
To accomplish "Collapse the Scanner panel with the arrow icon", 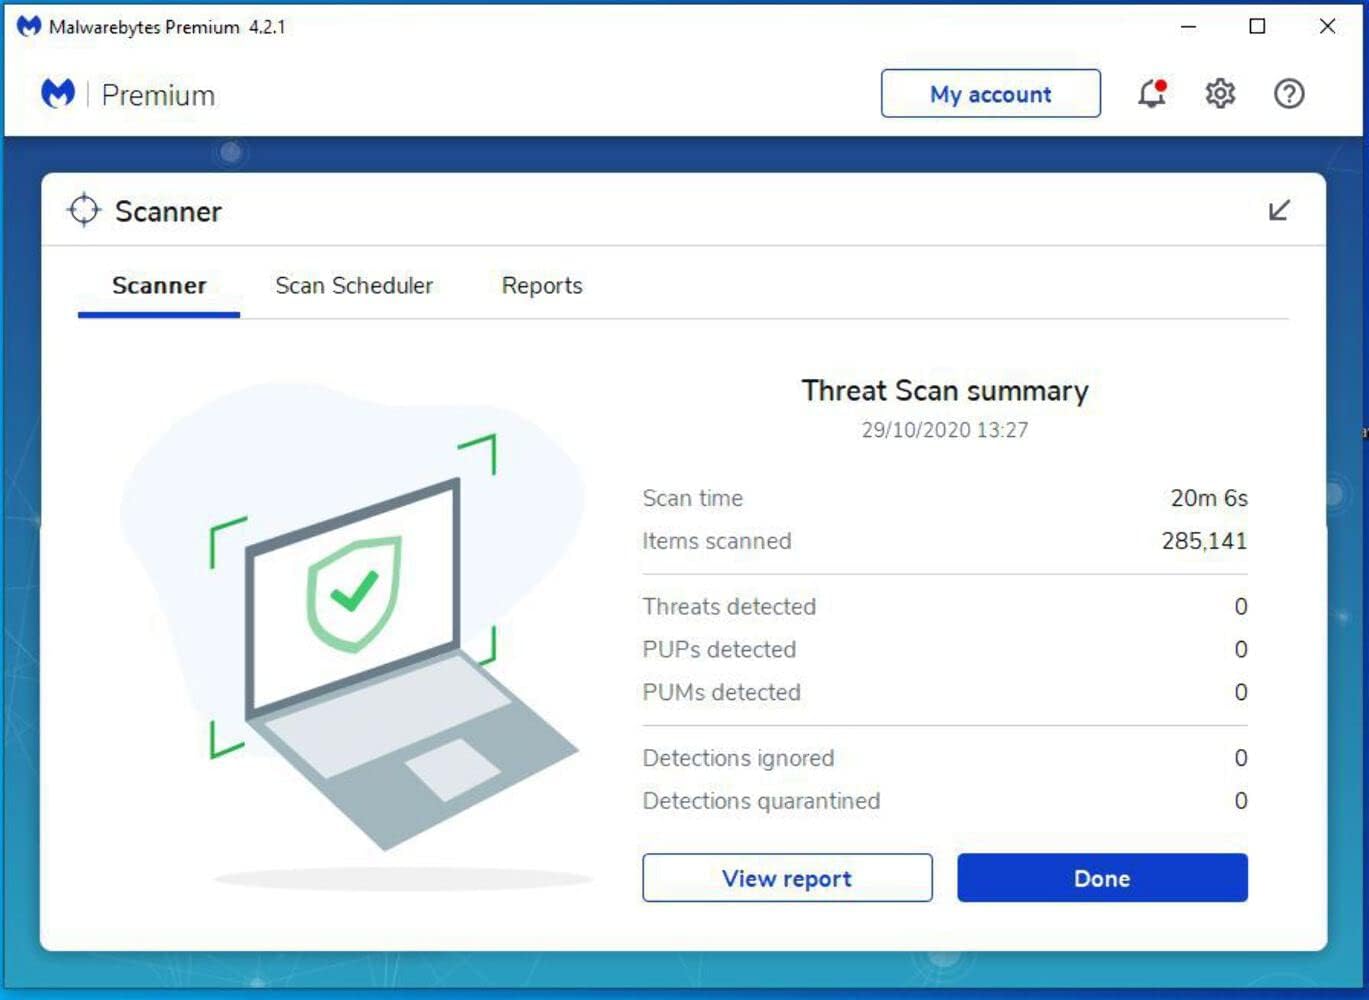I will (1279, 210).
